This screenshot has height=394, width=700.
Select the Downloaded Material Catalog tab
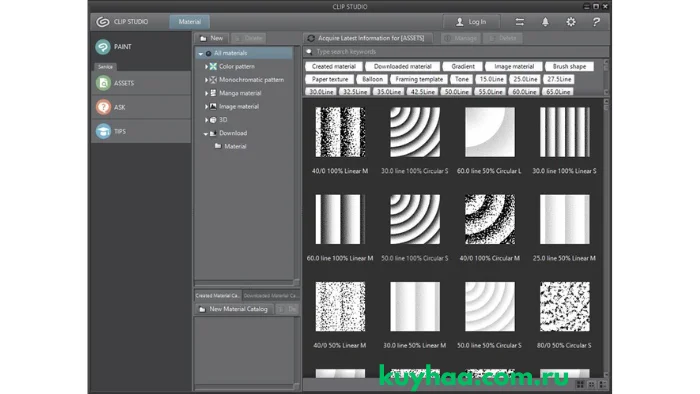pos(270,295)
